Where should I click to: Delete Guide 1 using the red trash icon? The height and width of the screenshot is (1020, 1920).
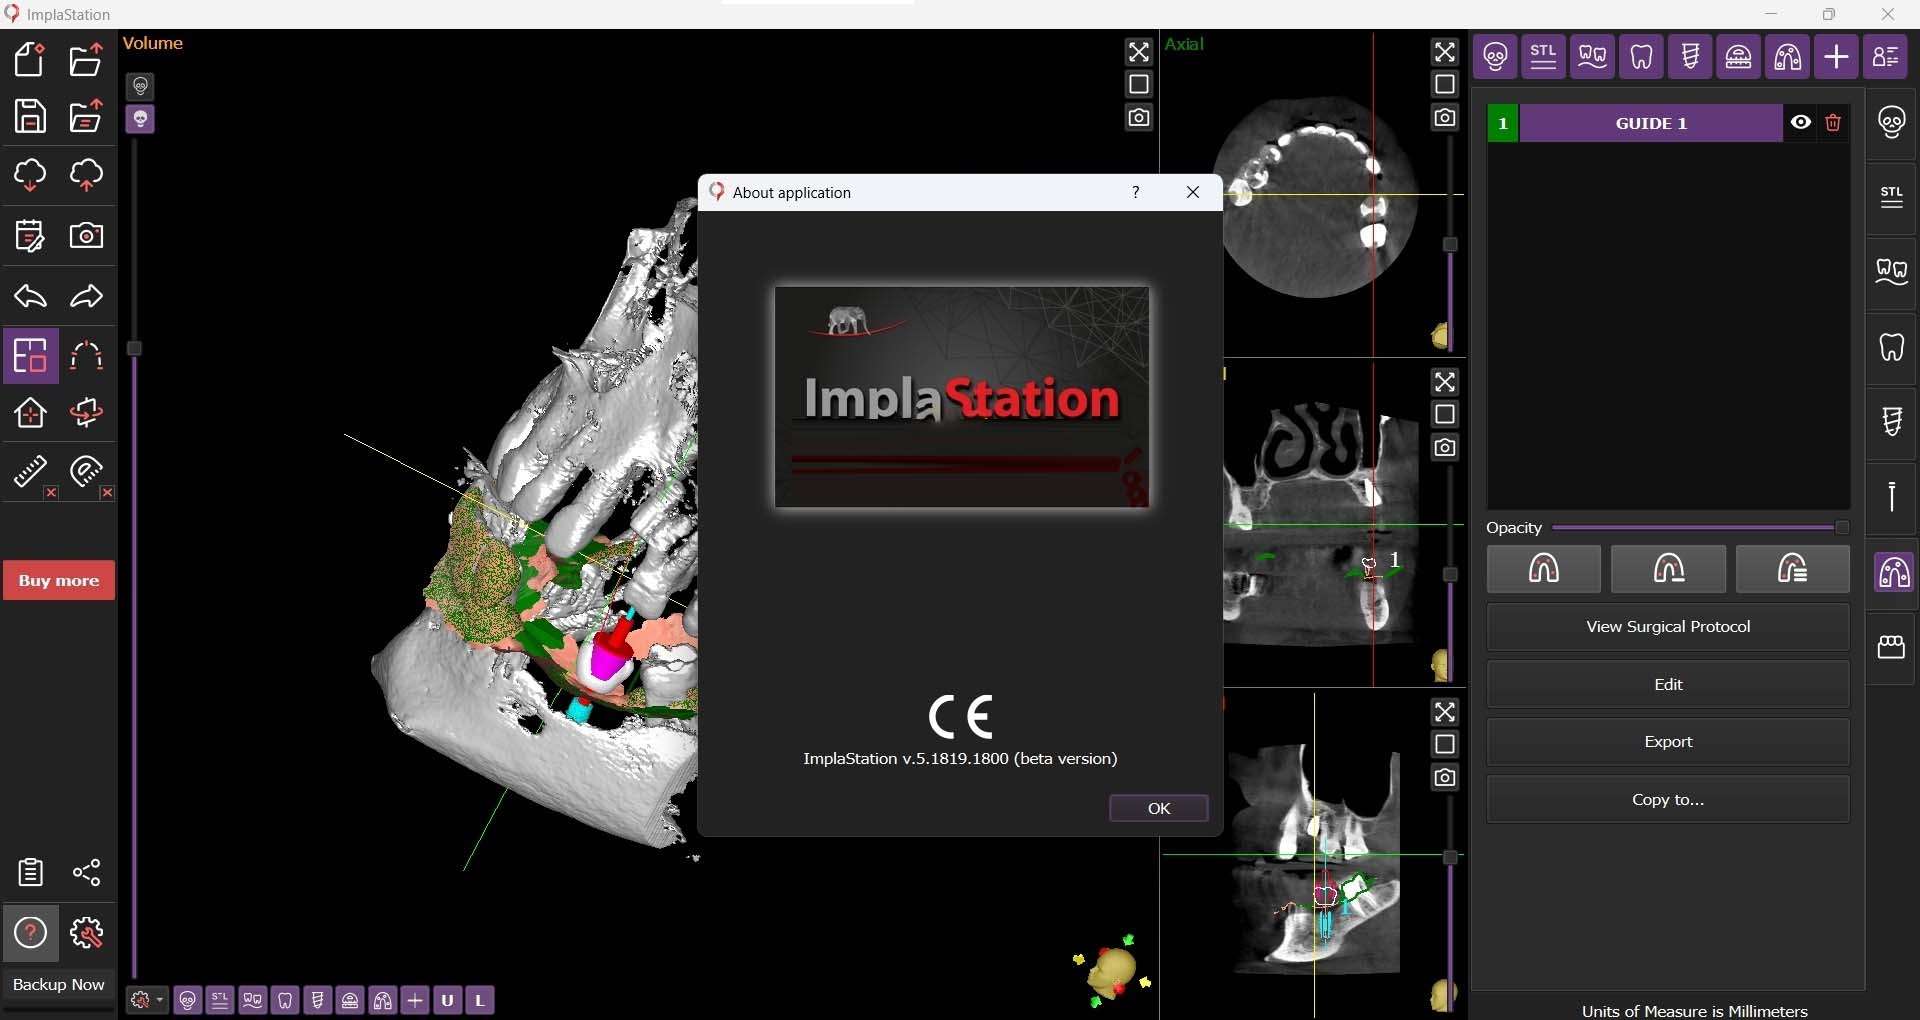coord(1834,124)
